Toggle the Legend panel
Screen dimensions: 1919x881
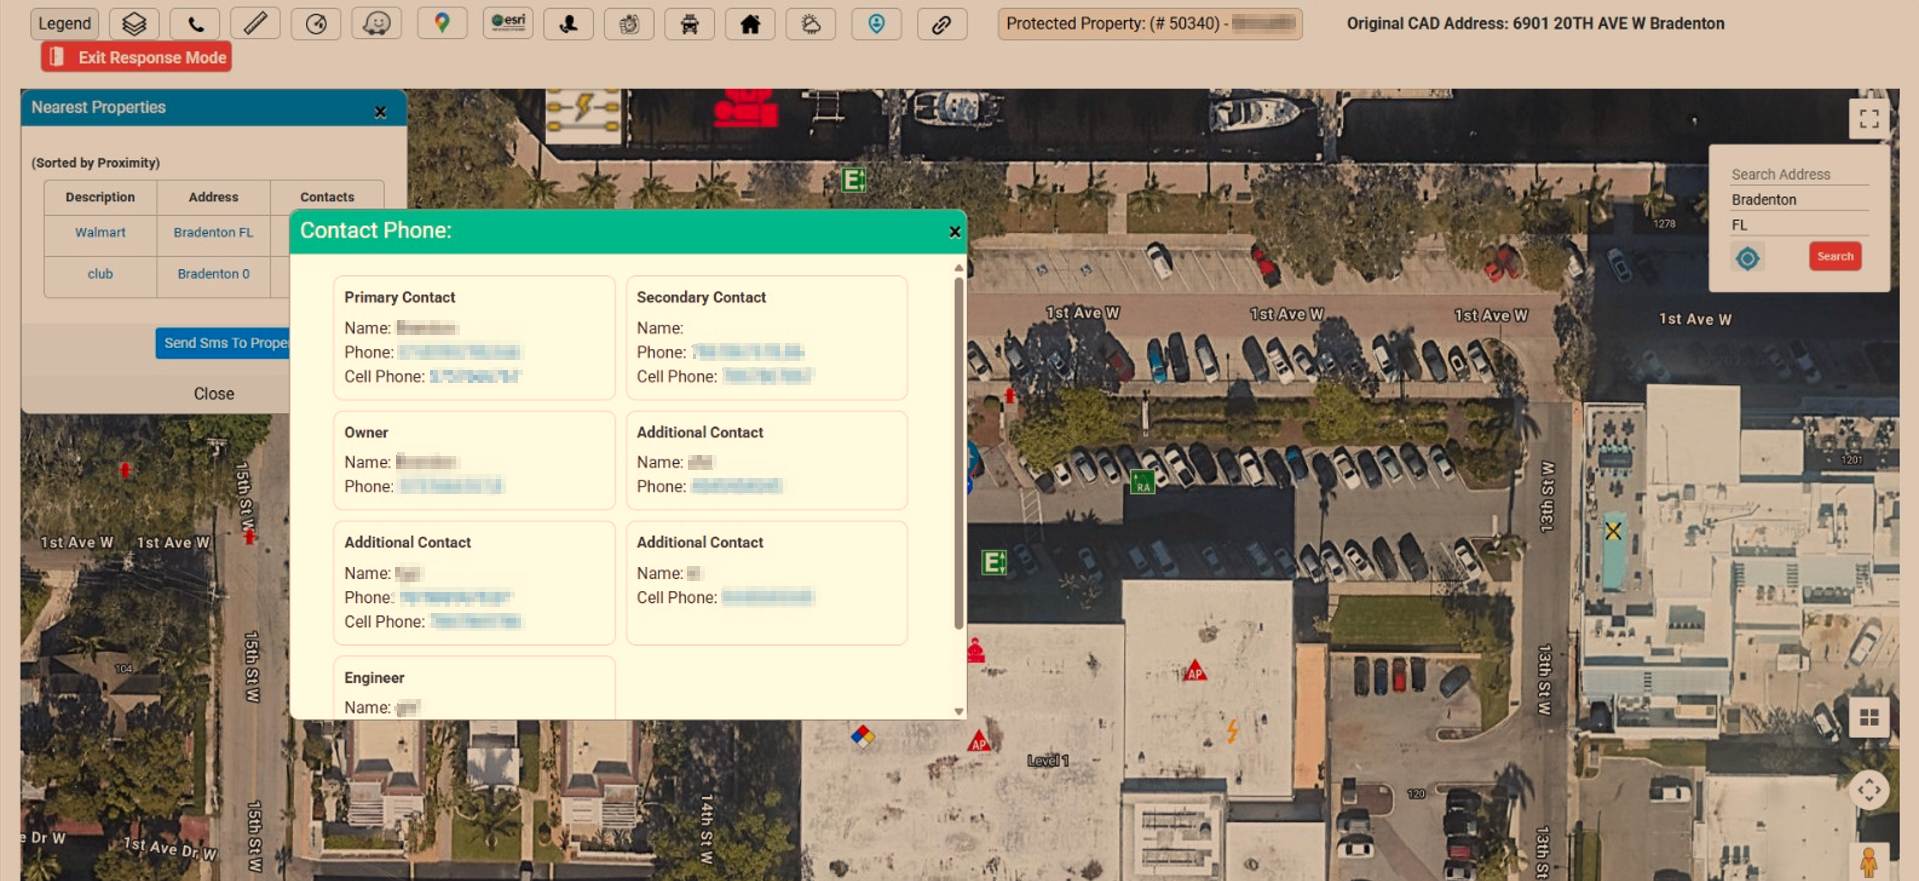pyautogui.click(x=65, y=23)
